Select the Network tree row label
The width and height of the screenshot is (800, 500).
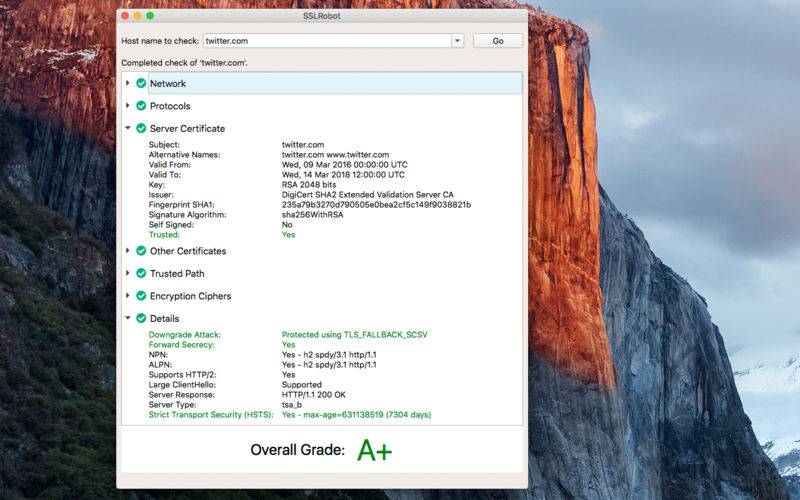coord(168,83)
